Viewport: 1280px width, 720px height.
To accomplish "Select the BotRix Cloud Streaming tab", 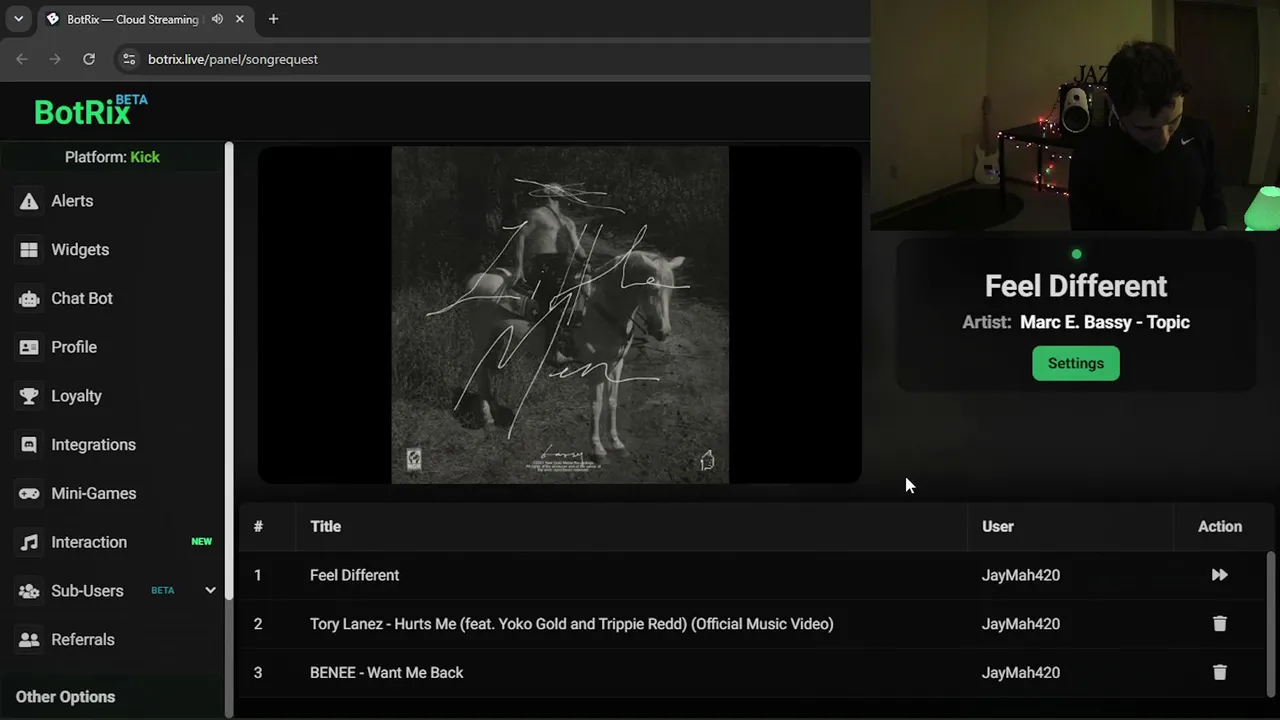I will (145, 19).
